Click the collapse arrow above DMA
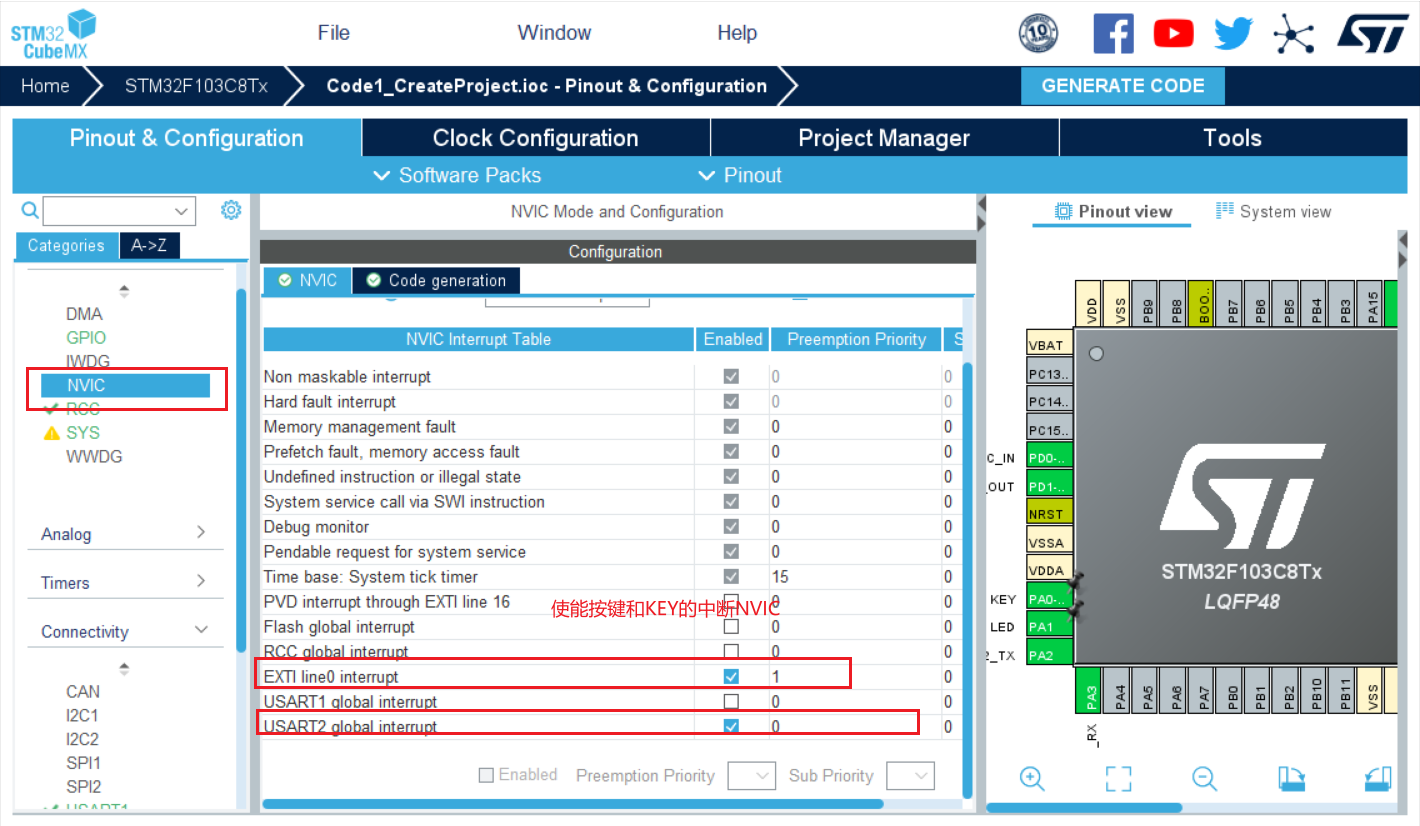Image resolution: width=1420 pixels, height=826 pixels. click(x=124, y=291)
